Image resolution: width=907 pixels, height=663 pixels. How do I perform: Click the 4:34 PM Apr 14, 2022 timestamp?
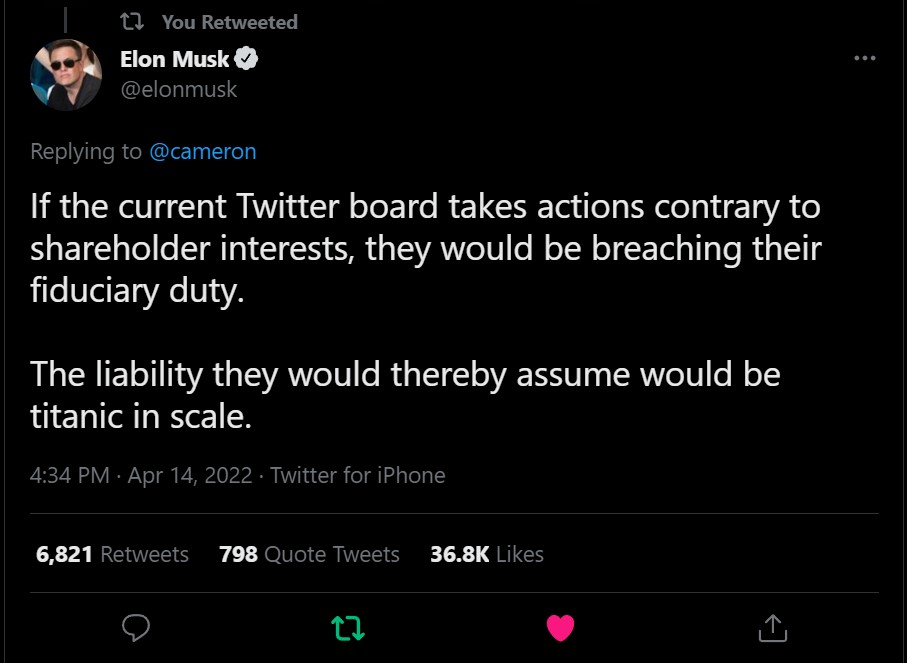point(141,475)
